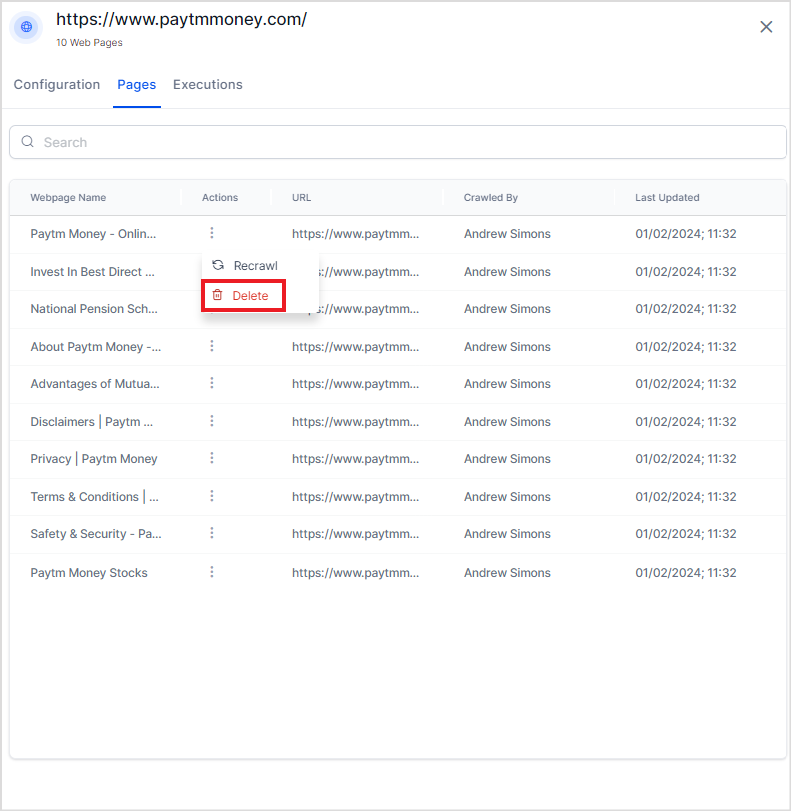Click into the Search input field
791x811 pixels.
click(400, 142)
